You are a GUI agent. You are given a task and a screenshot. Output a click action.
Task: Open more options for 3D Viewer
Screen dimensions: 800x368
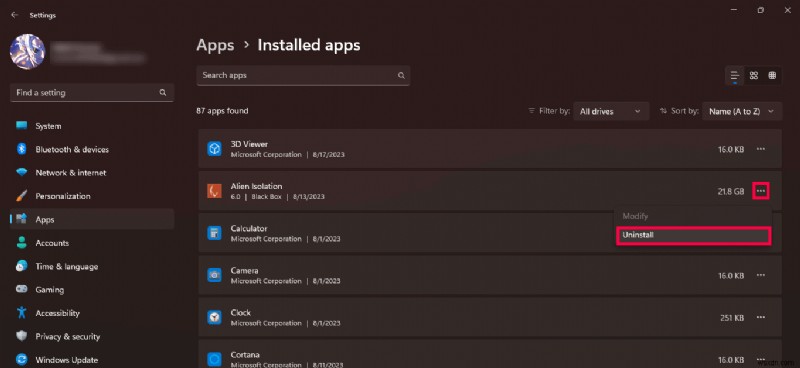(761, 149)
